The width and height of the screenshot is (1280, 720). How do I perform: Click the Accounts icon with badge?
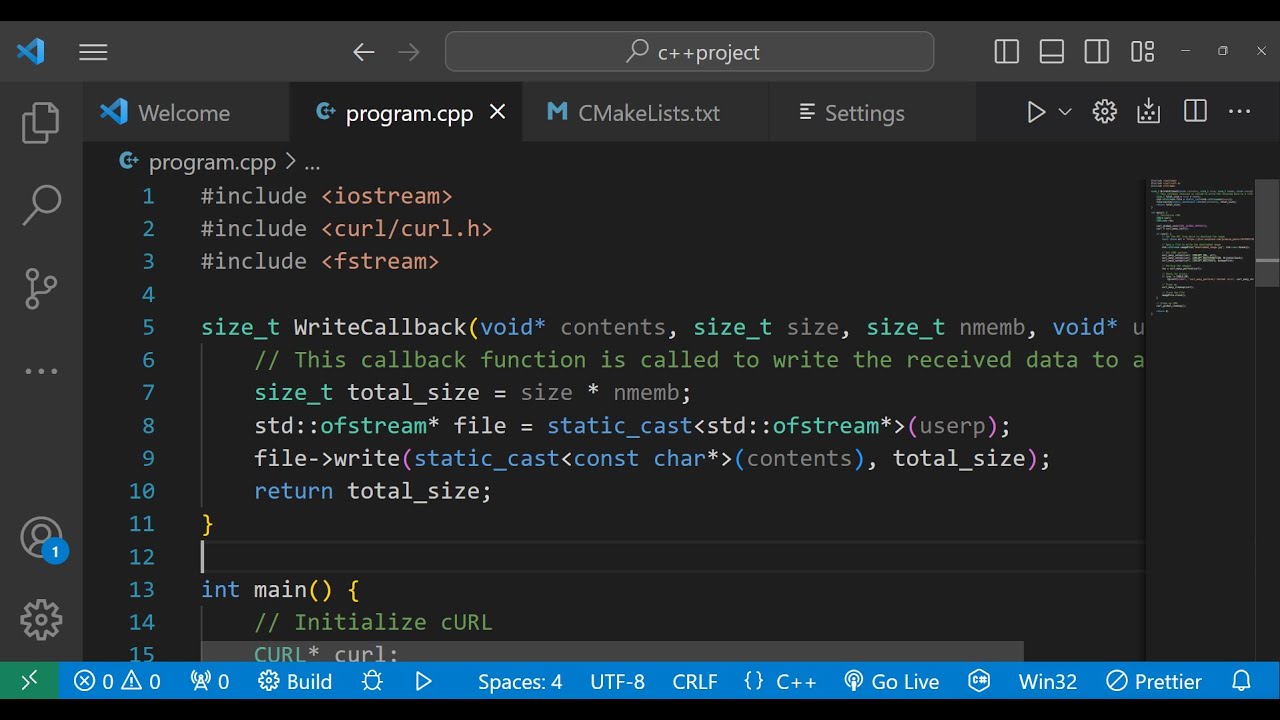tap(41, 538)
